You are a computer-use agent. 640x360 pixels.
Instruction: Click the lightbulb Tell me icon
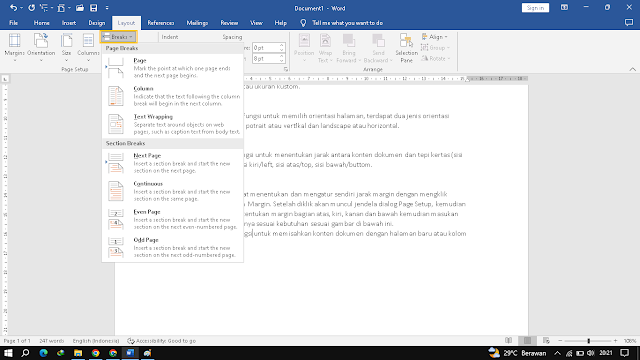point(303,23)
